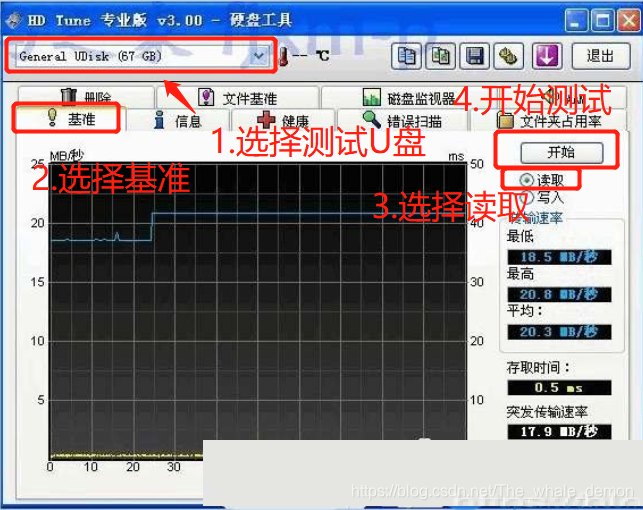The image size is (643, 510).
Task: Click the 平均 average label
Action: click(525, 310)
